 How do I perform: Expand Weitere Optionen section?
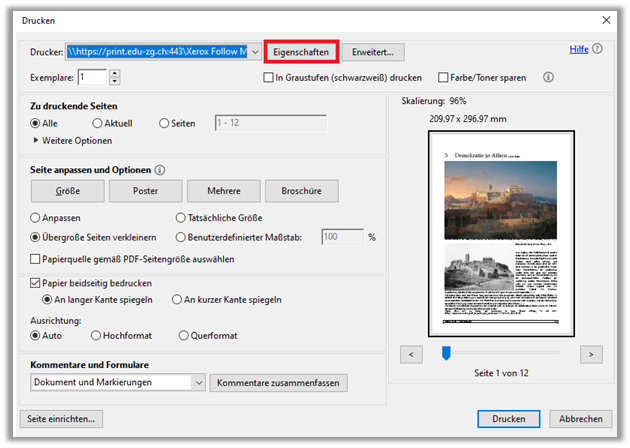(37, 141)
